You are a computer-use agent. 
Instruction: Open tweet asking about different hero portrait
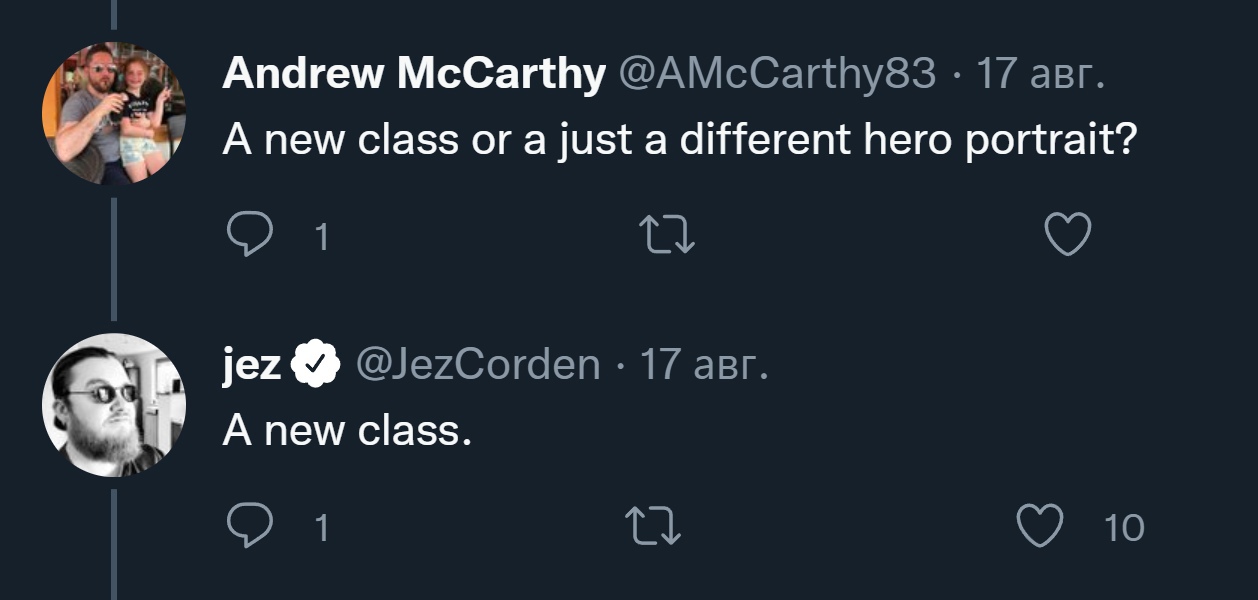click(x=680, y=140)
